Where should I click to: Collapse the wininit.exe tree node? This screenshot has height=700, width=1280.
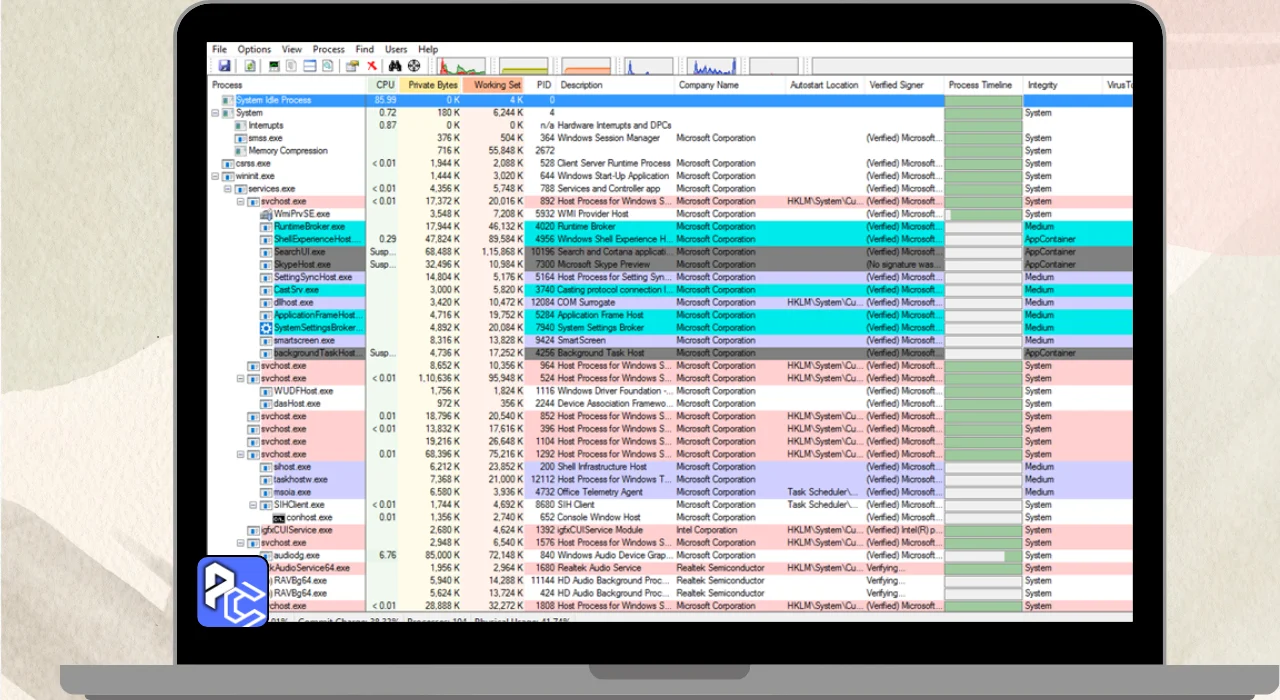[x=215, y=176]
